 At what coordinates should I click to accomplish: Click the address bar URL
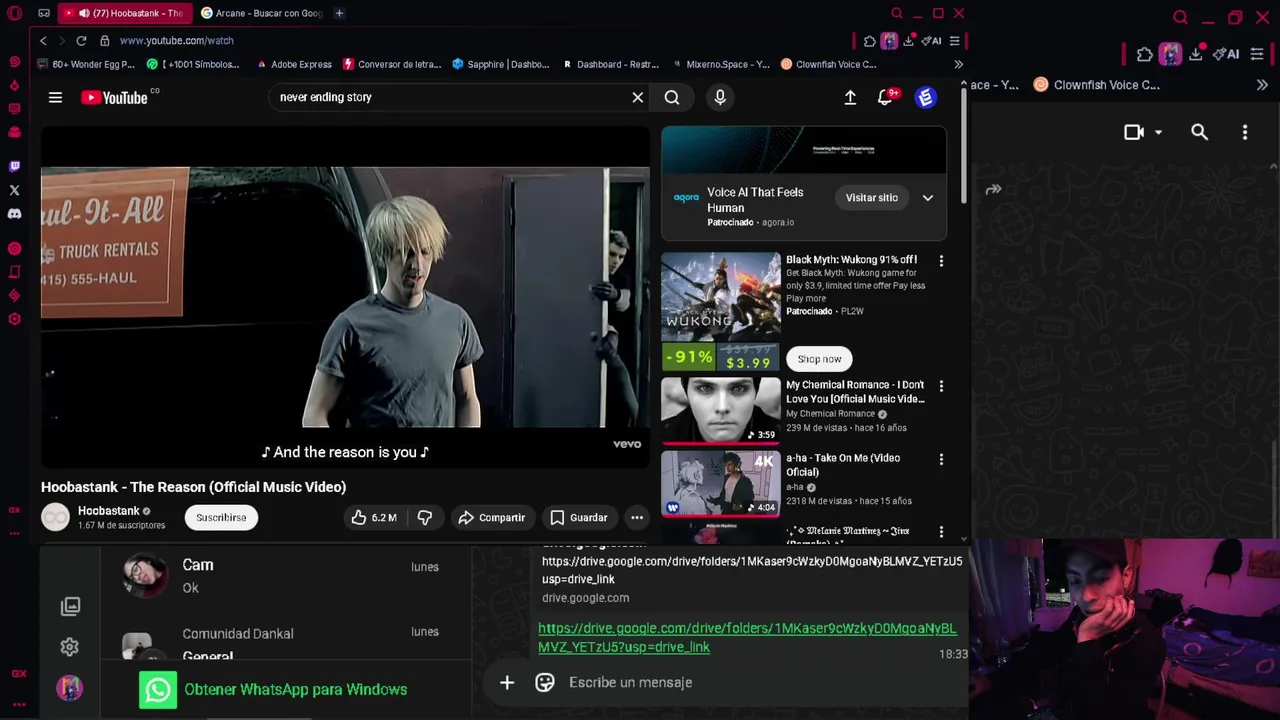pos(177,41)
